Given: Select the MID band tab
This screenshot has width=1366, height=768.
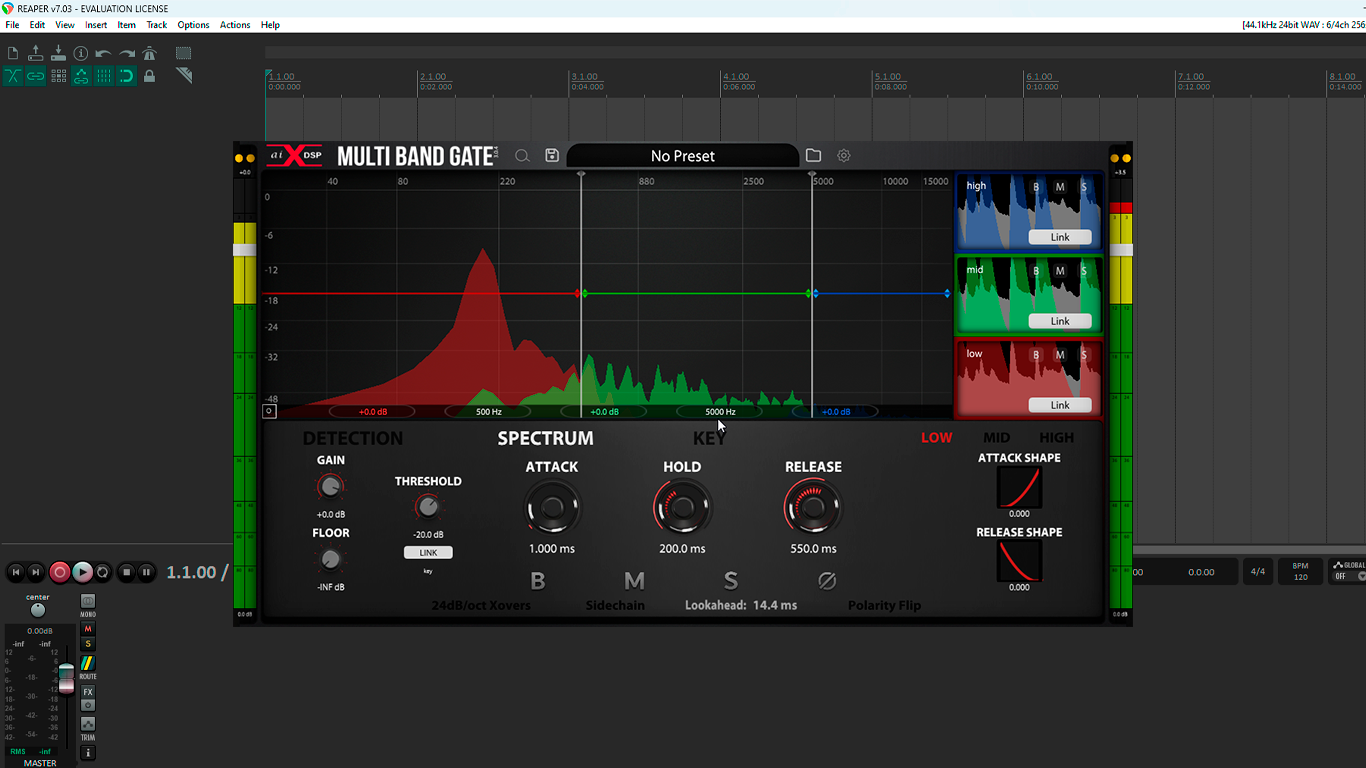Looking at the screenshot, I should tap(996, 438).
